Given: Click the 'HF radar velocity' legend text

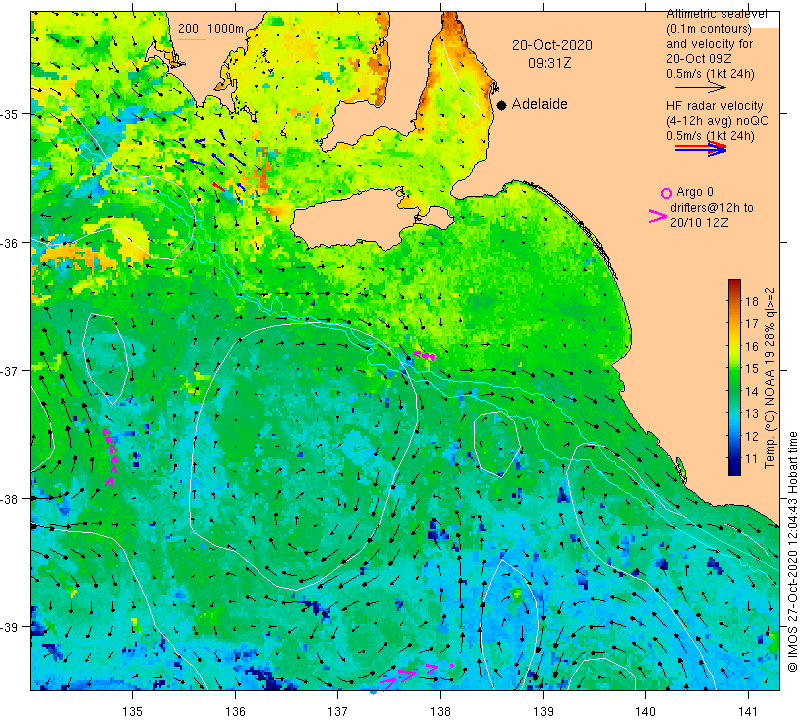Looking at the screenshot, I should [x=714, y=106].
